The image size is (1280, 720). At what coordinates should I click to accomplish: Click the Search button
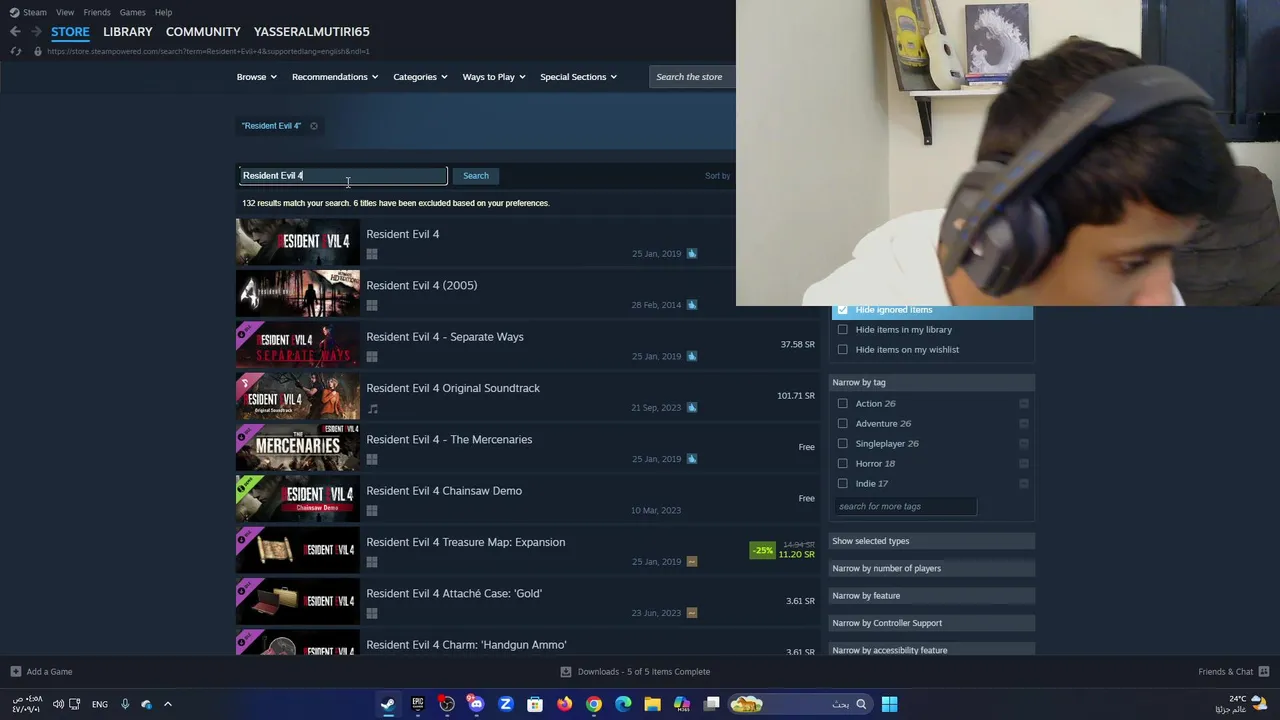point(476,176)
